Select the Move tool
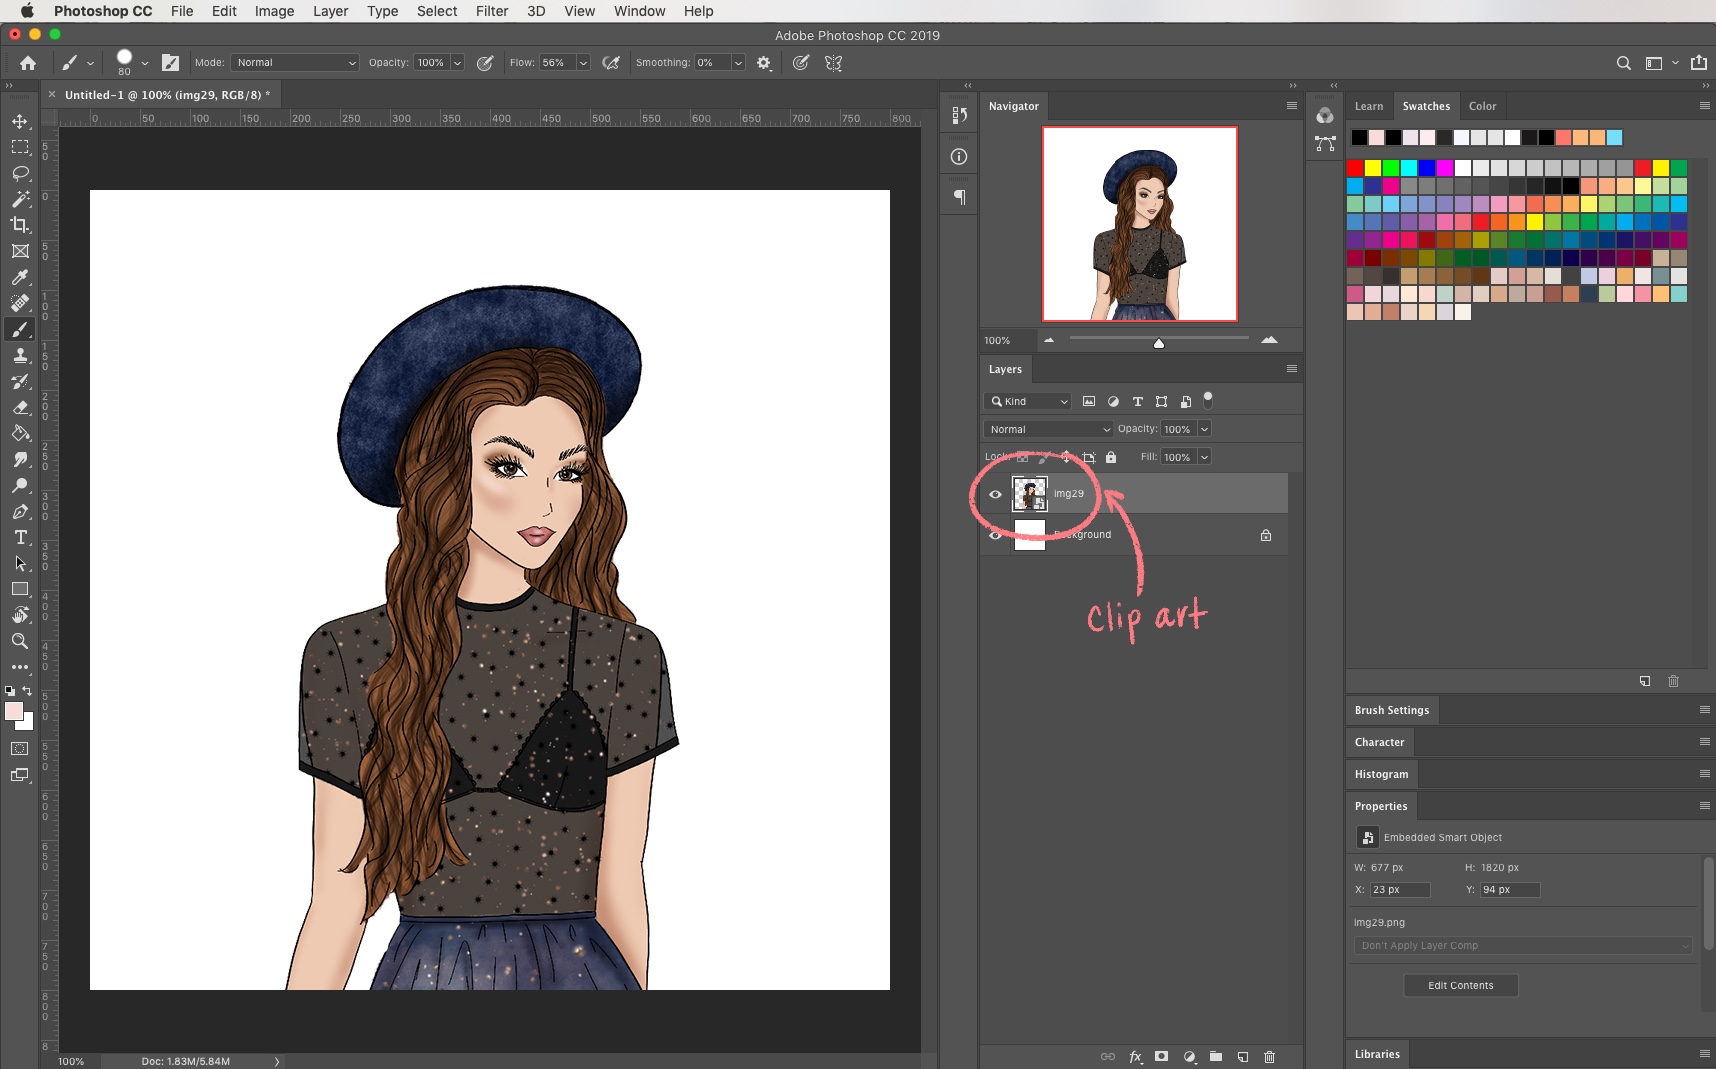 point(20,121)
